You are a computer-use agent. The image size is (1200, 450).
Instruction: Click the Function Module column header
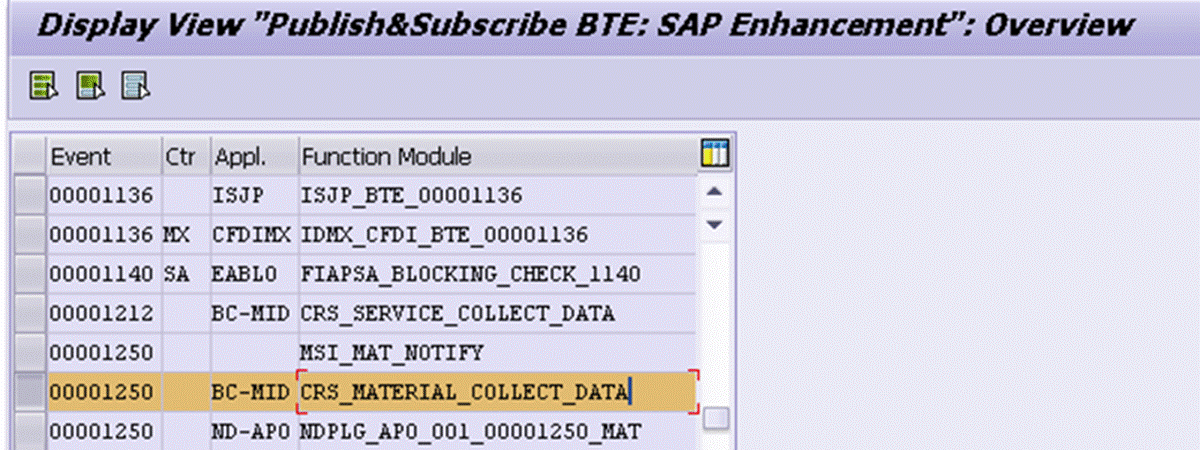pos(499,157)
